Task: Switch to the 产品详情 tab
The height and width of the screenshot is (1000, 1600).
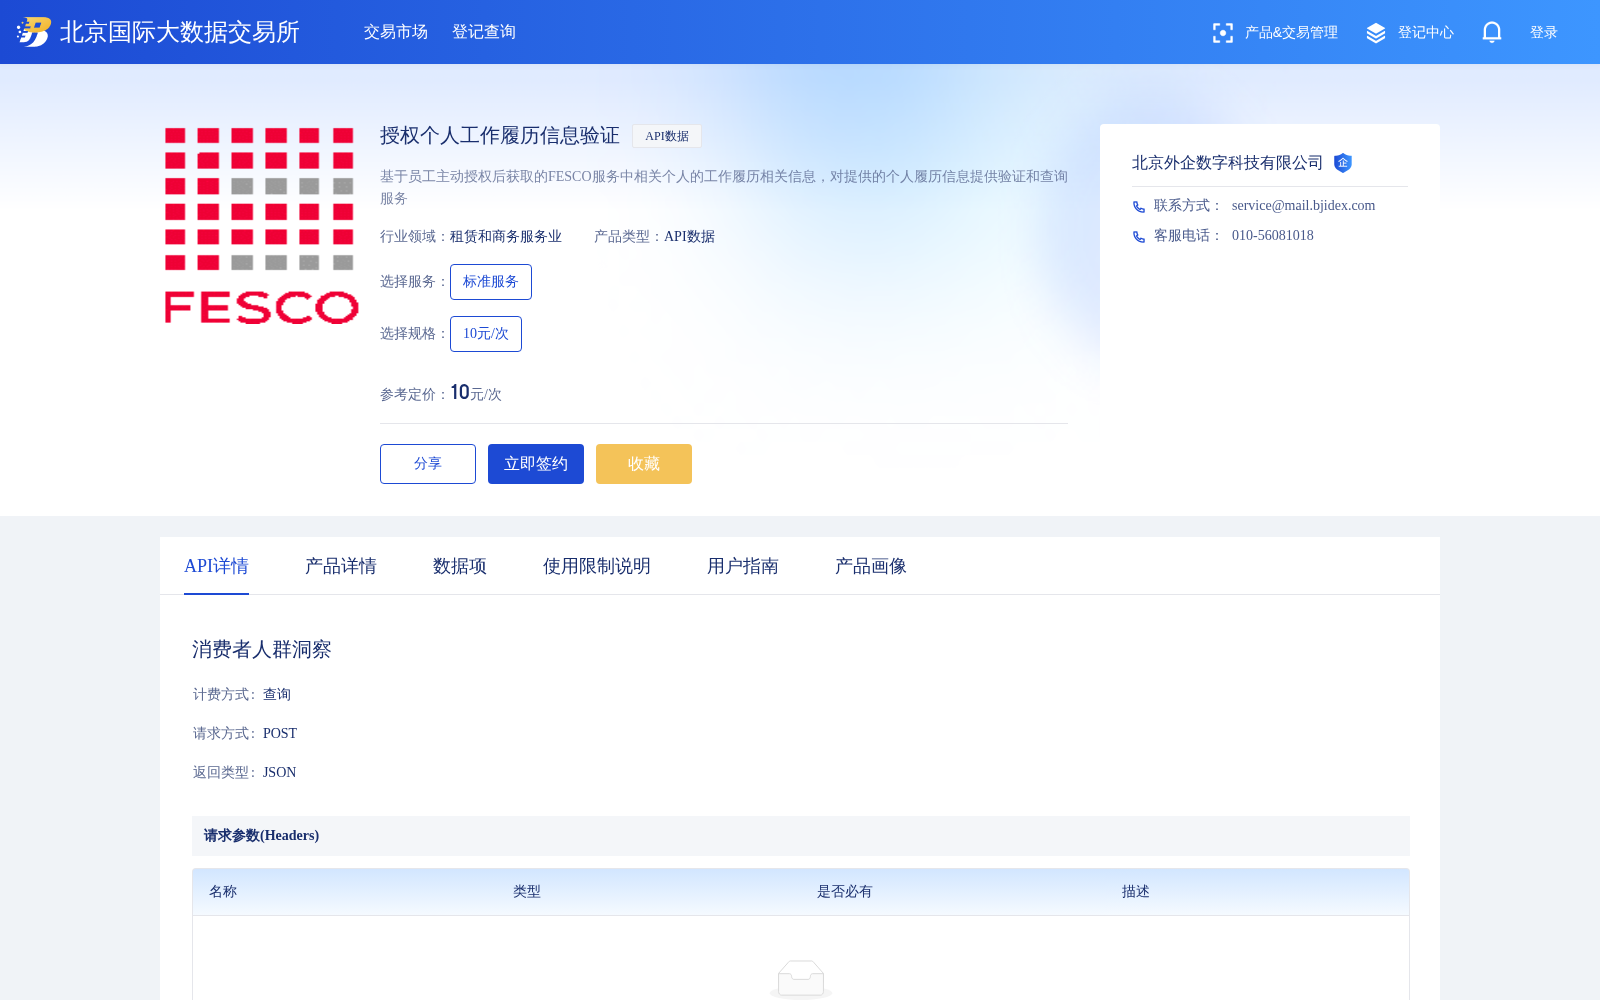Action: 341,566
